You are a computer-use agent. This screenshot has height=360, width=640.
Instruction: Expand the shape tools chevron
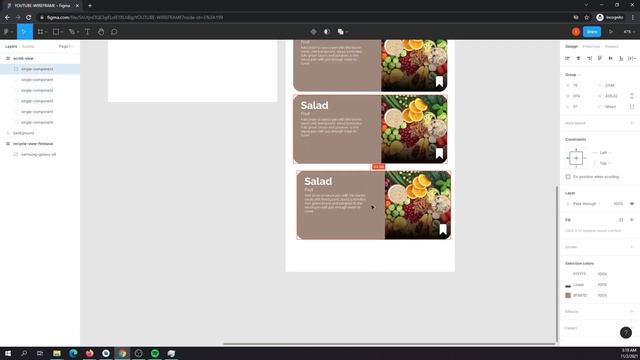click(x=62, y=32)
